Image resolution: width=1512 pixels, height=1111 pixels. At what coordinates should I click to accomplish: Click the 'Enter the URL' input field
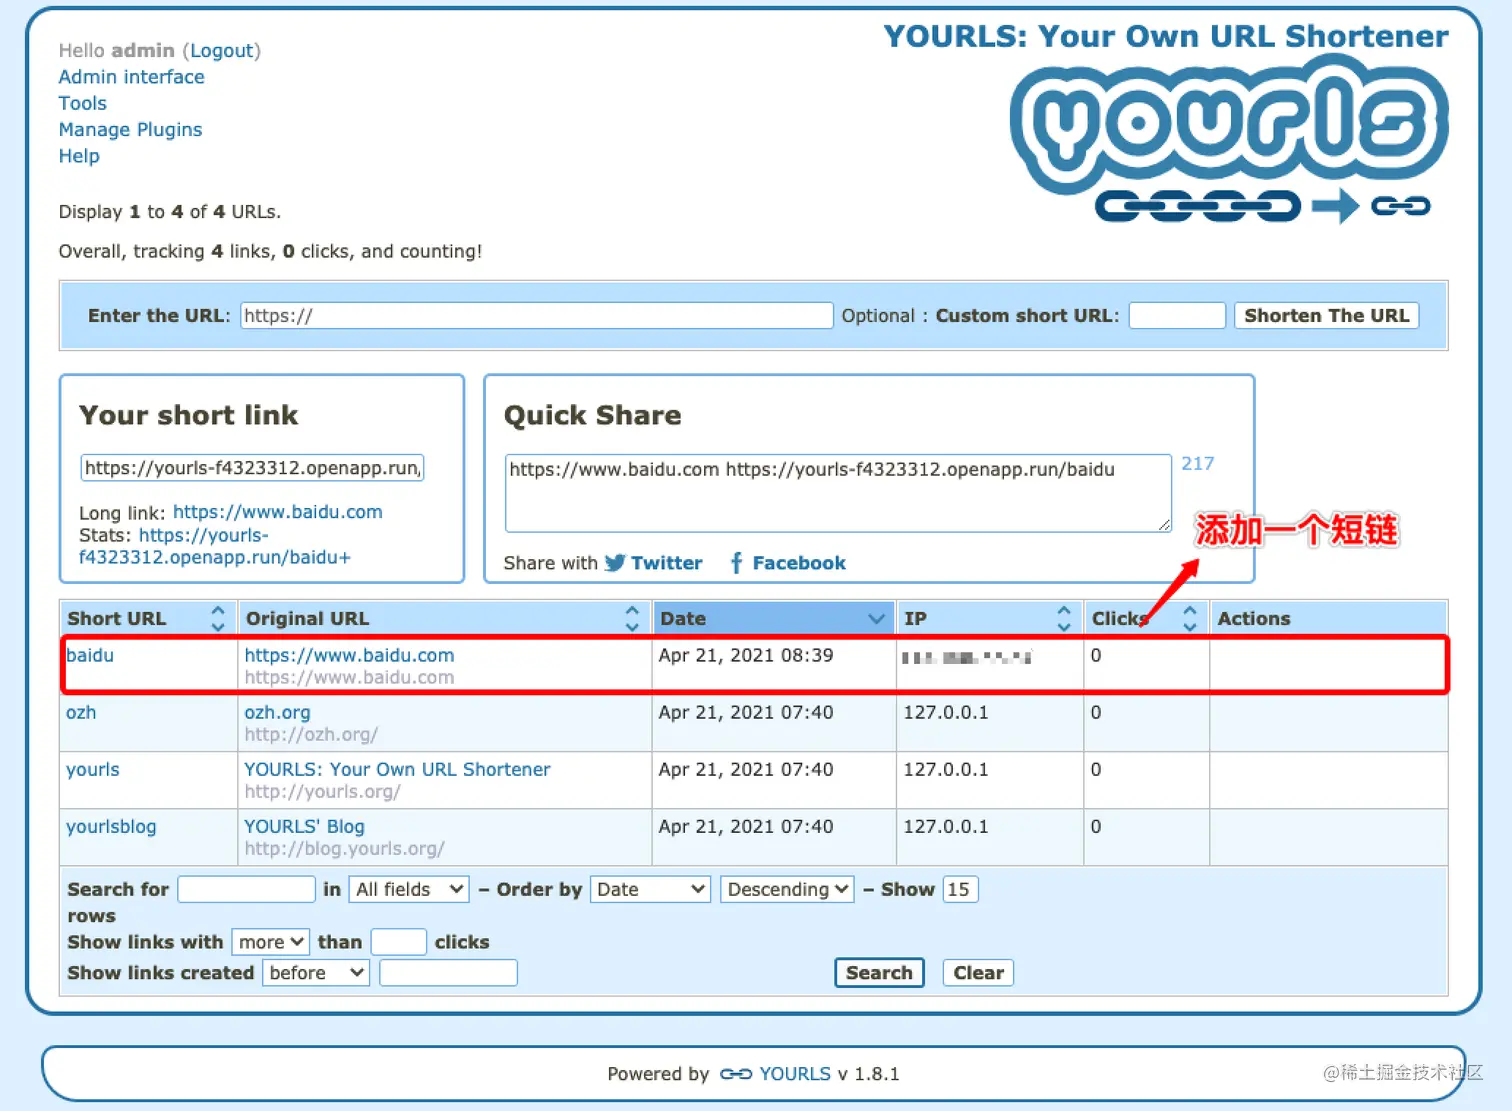[536, 316]
